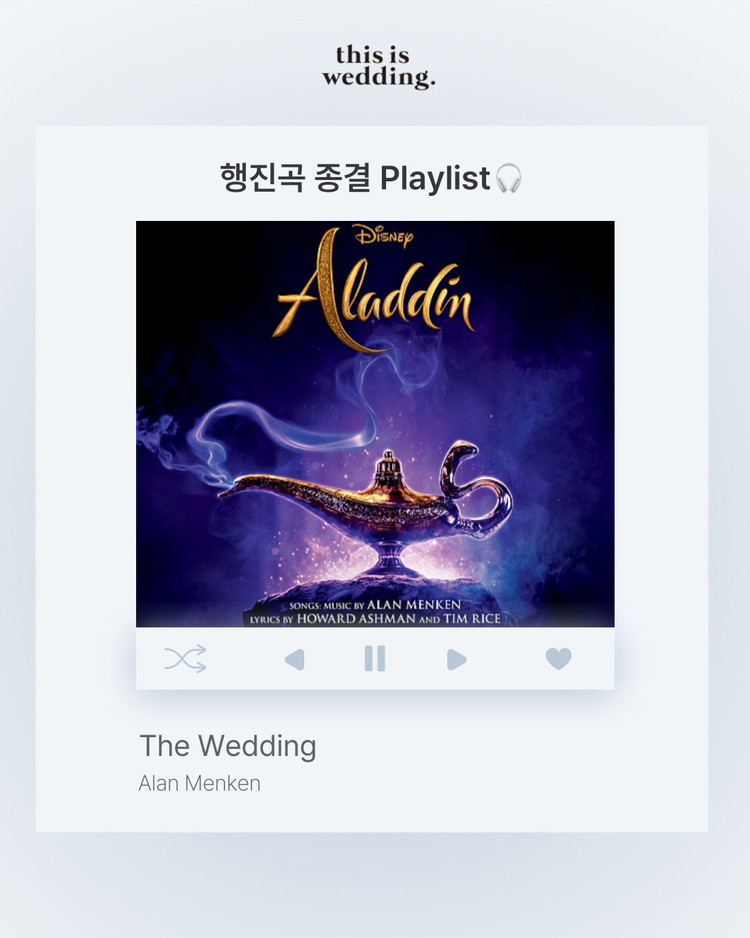Toggle shuffle playback icon
Image resolution: width=750 pixels, height=938 pixels.
pos(185,659)
